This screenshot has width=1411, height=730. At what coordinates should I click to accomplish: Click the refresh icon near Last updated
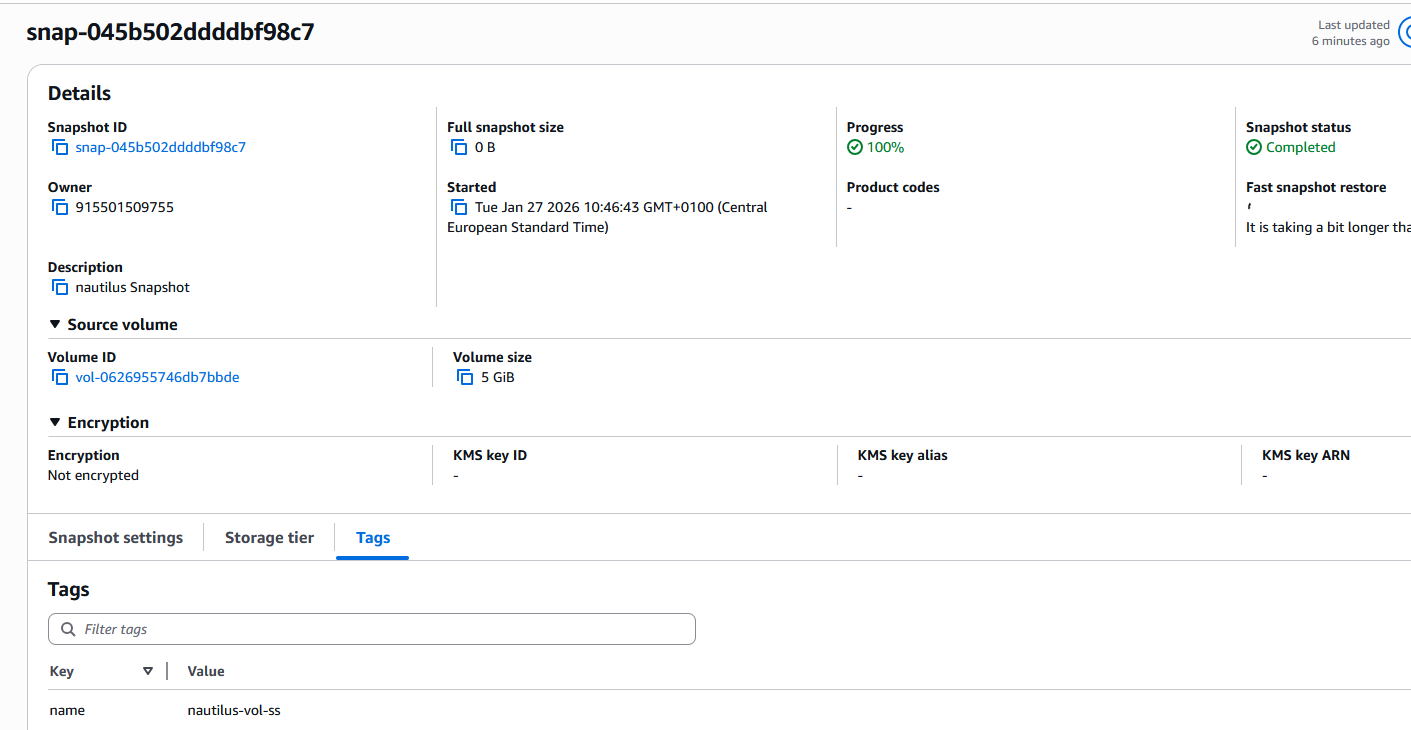pyautogui.click(x=1405, y=32)
